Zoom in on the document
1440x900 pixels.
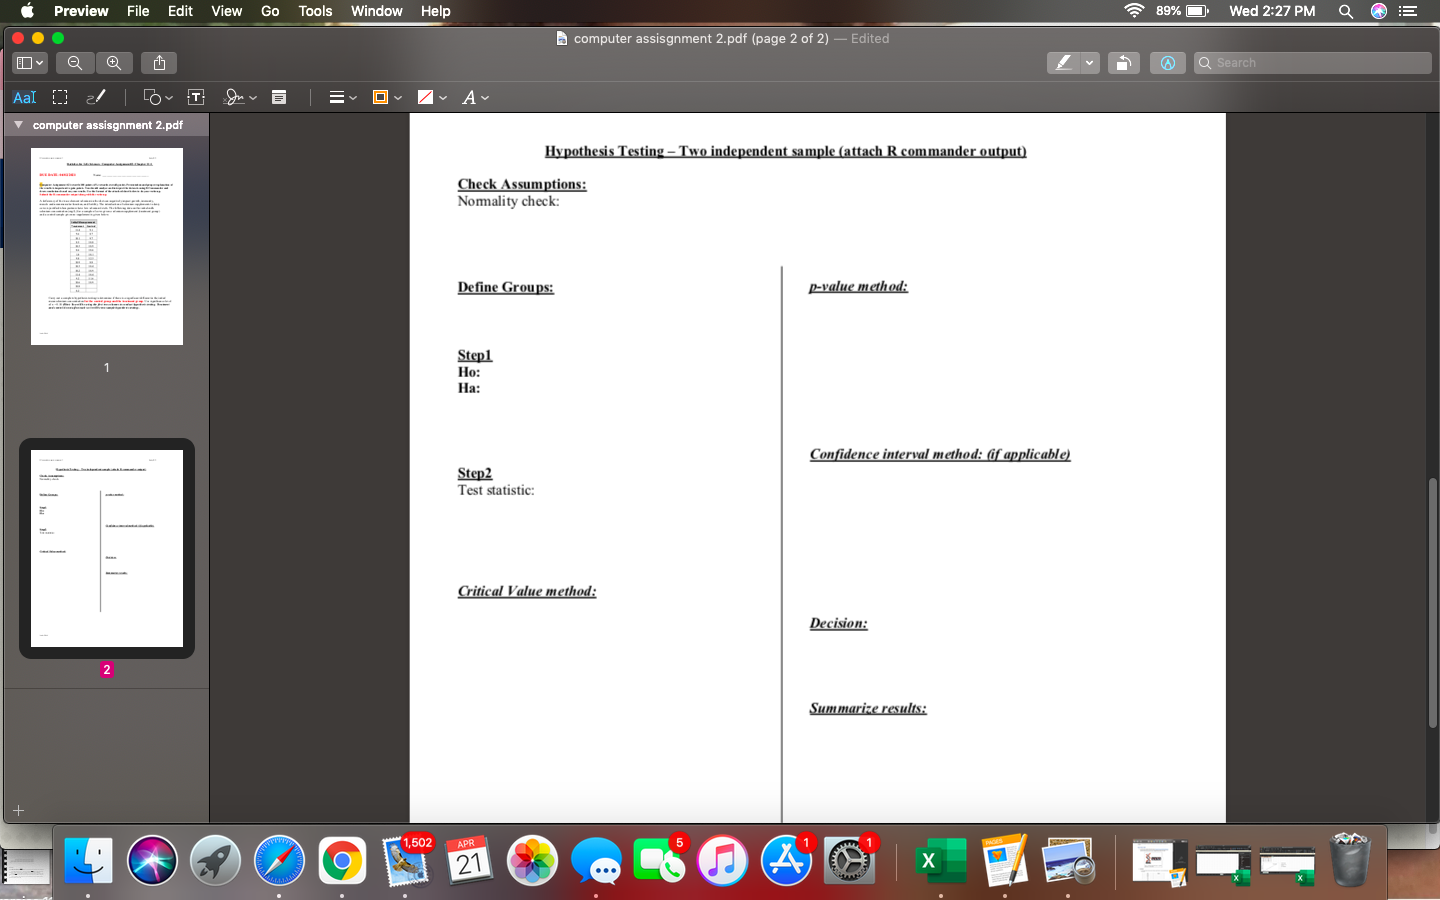pos(114,62)
